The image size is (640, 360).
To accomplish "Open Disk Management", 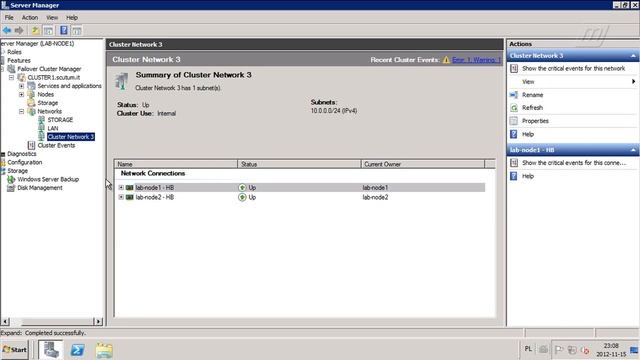I will pos(40,188).
